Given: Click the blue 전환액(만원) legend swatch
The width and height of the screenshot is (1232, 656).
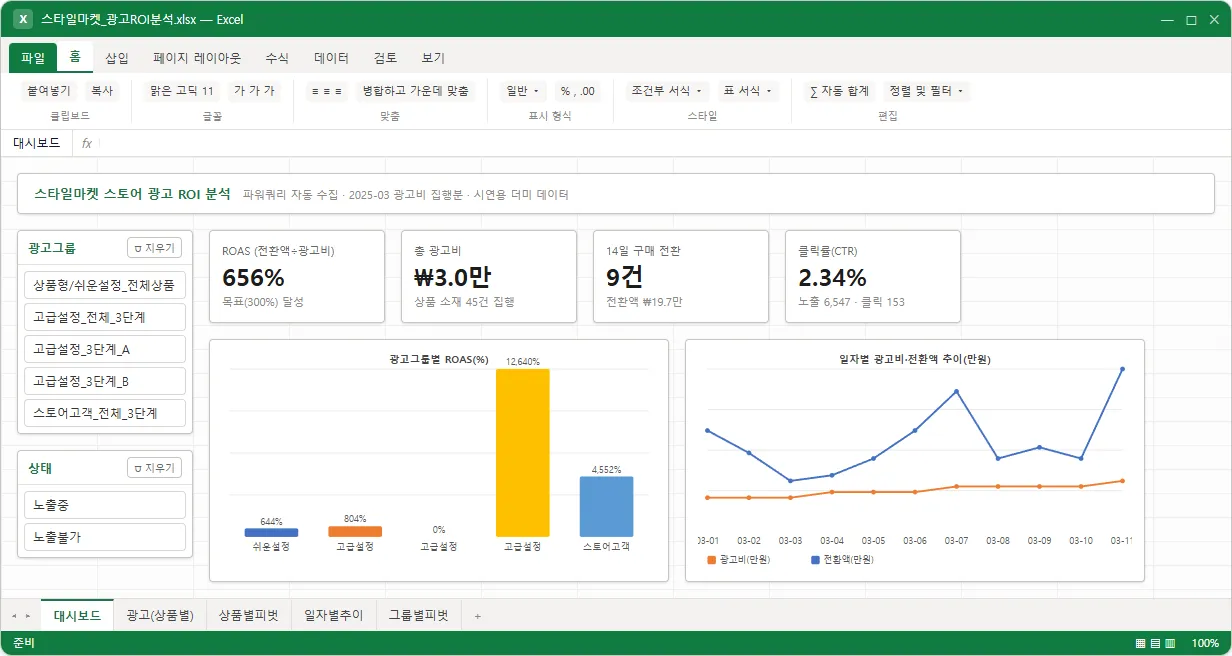Looking at the screenshot, I should pos(816,560).
